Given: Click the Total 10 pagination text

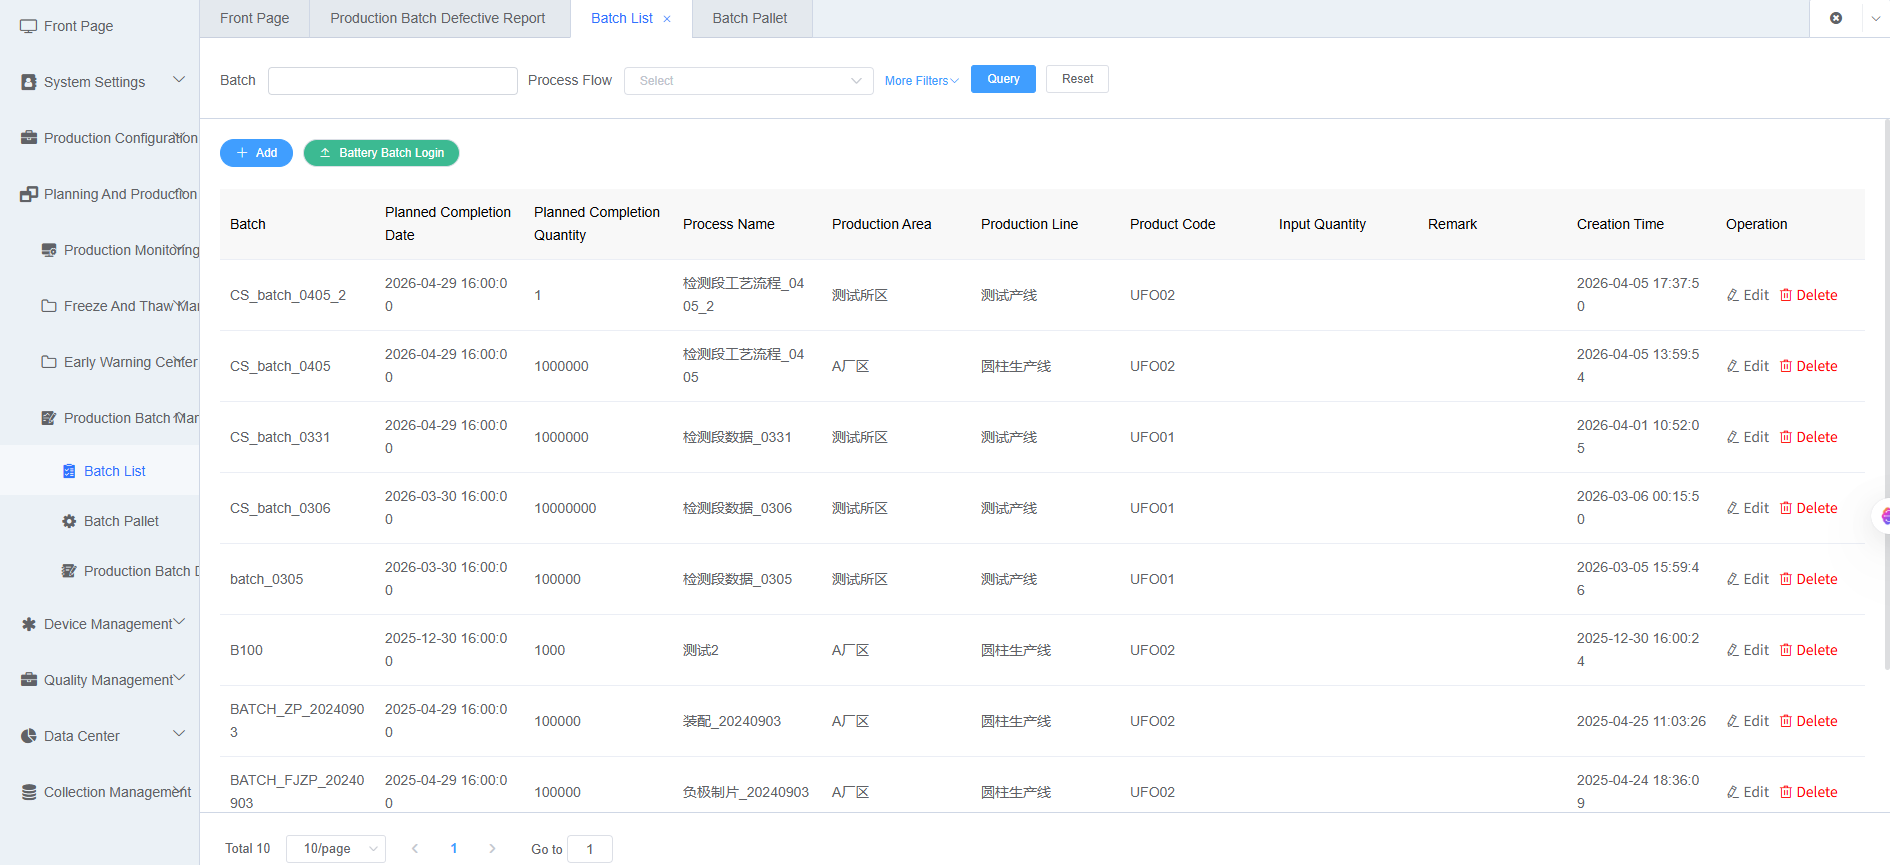Looking at the screenshot, I should coord(247,848).
